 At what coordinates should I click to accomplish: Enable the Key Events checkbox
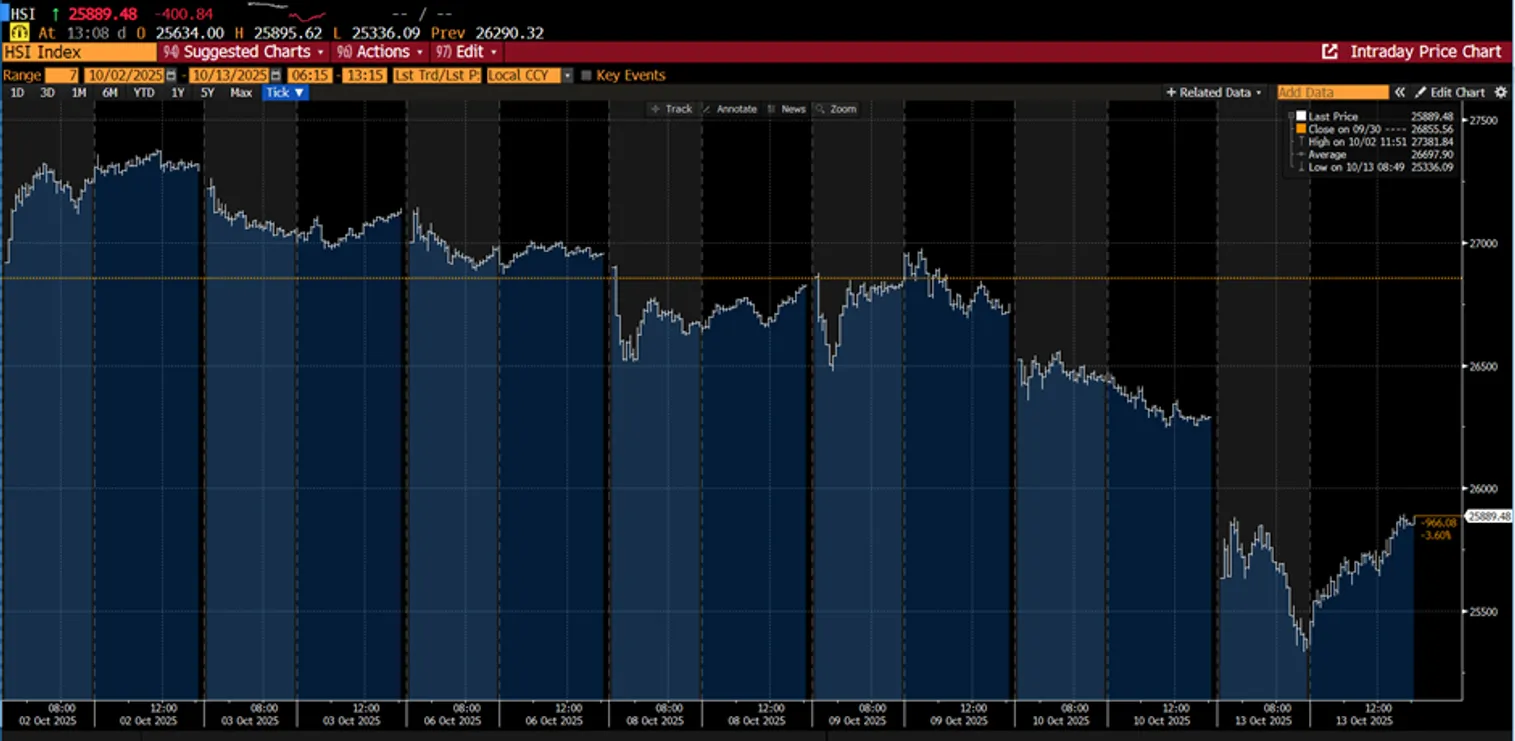pyautogui.click(x=587, y=75)
